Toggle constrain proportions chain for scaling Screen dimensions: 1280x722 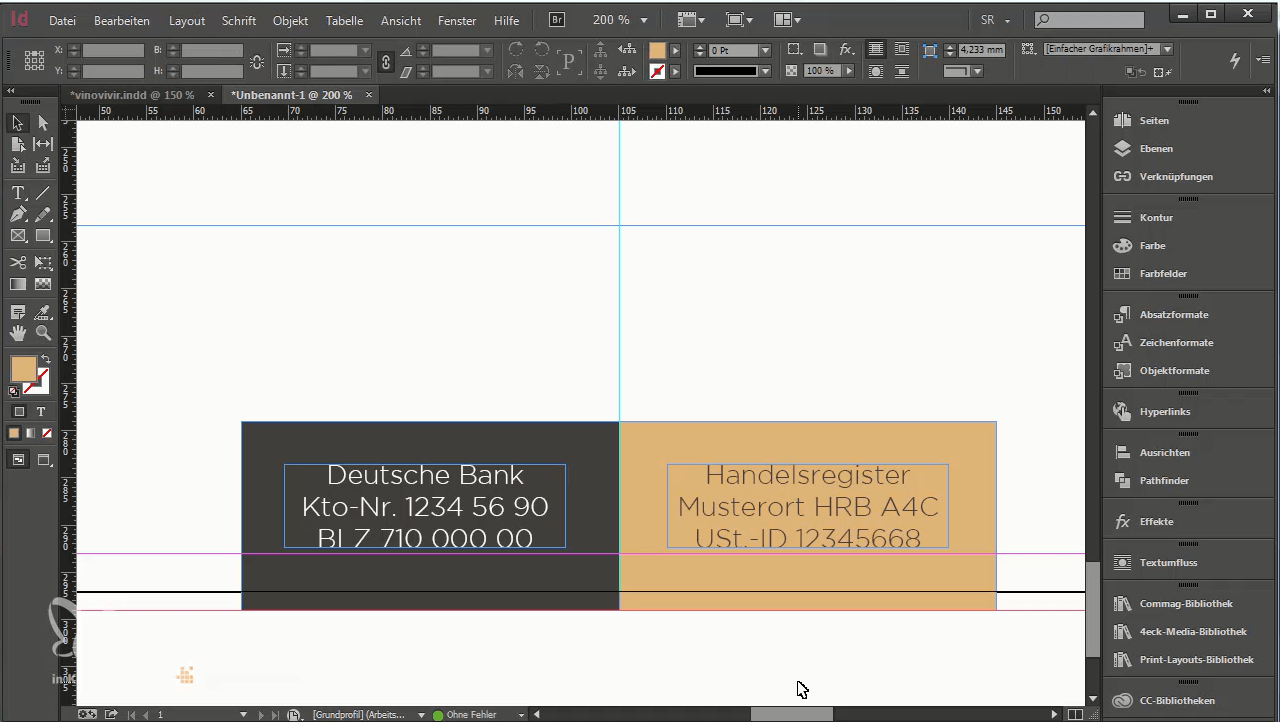[386, 62]
